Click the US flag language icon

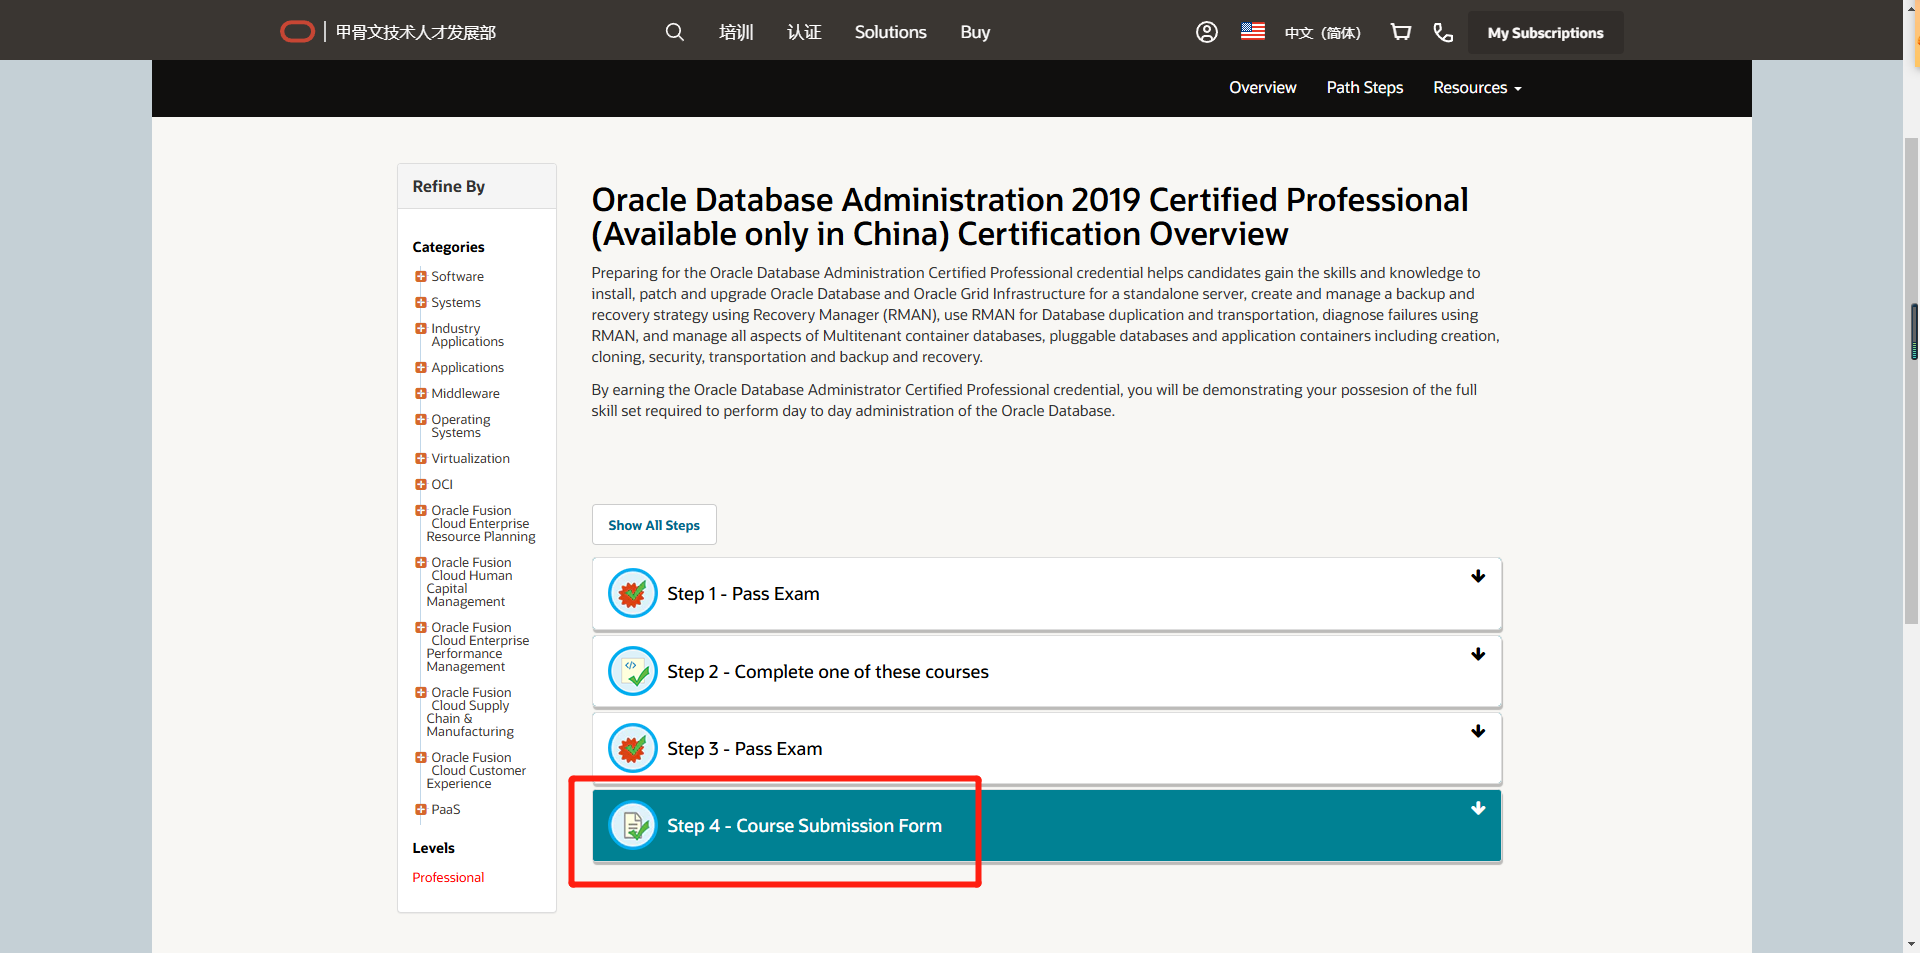pyautogui.click(x=1251, y=31)
